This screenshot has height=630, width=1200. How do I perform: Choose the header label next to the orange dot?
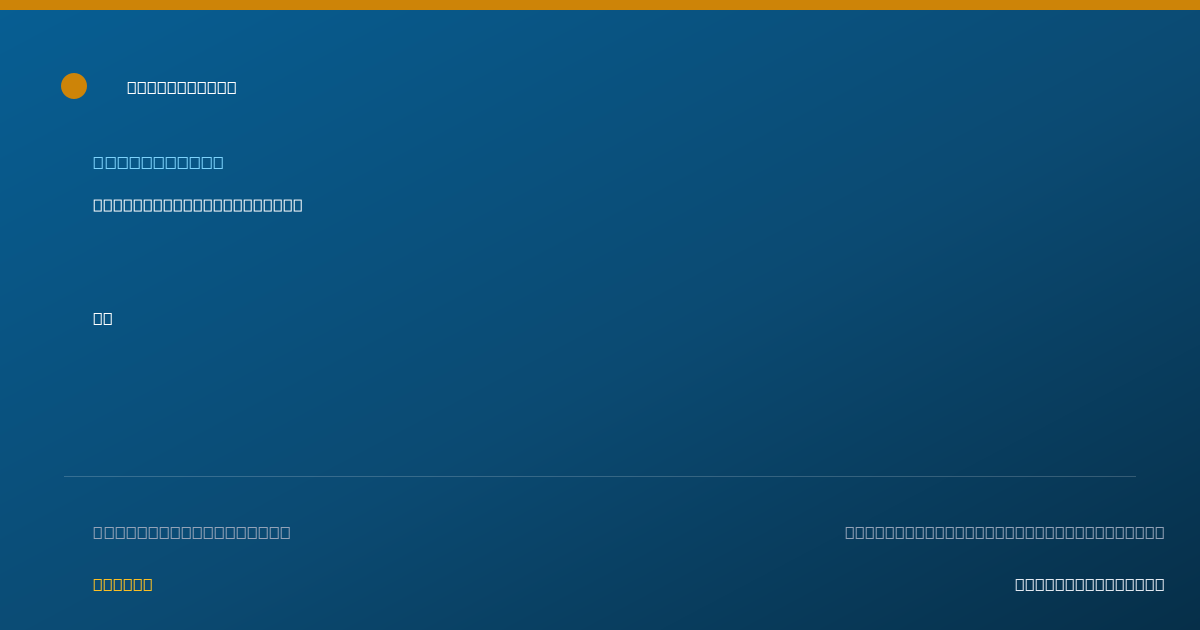point(182,87)
